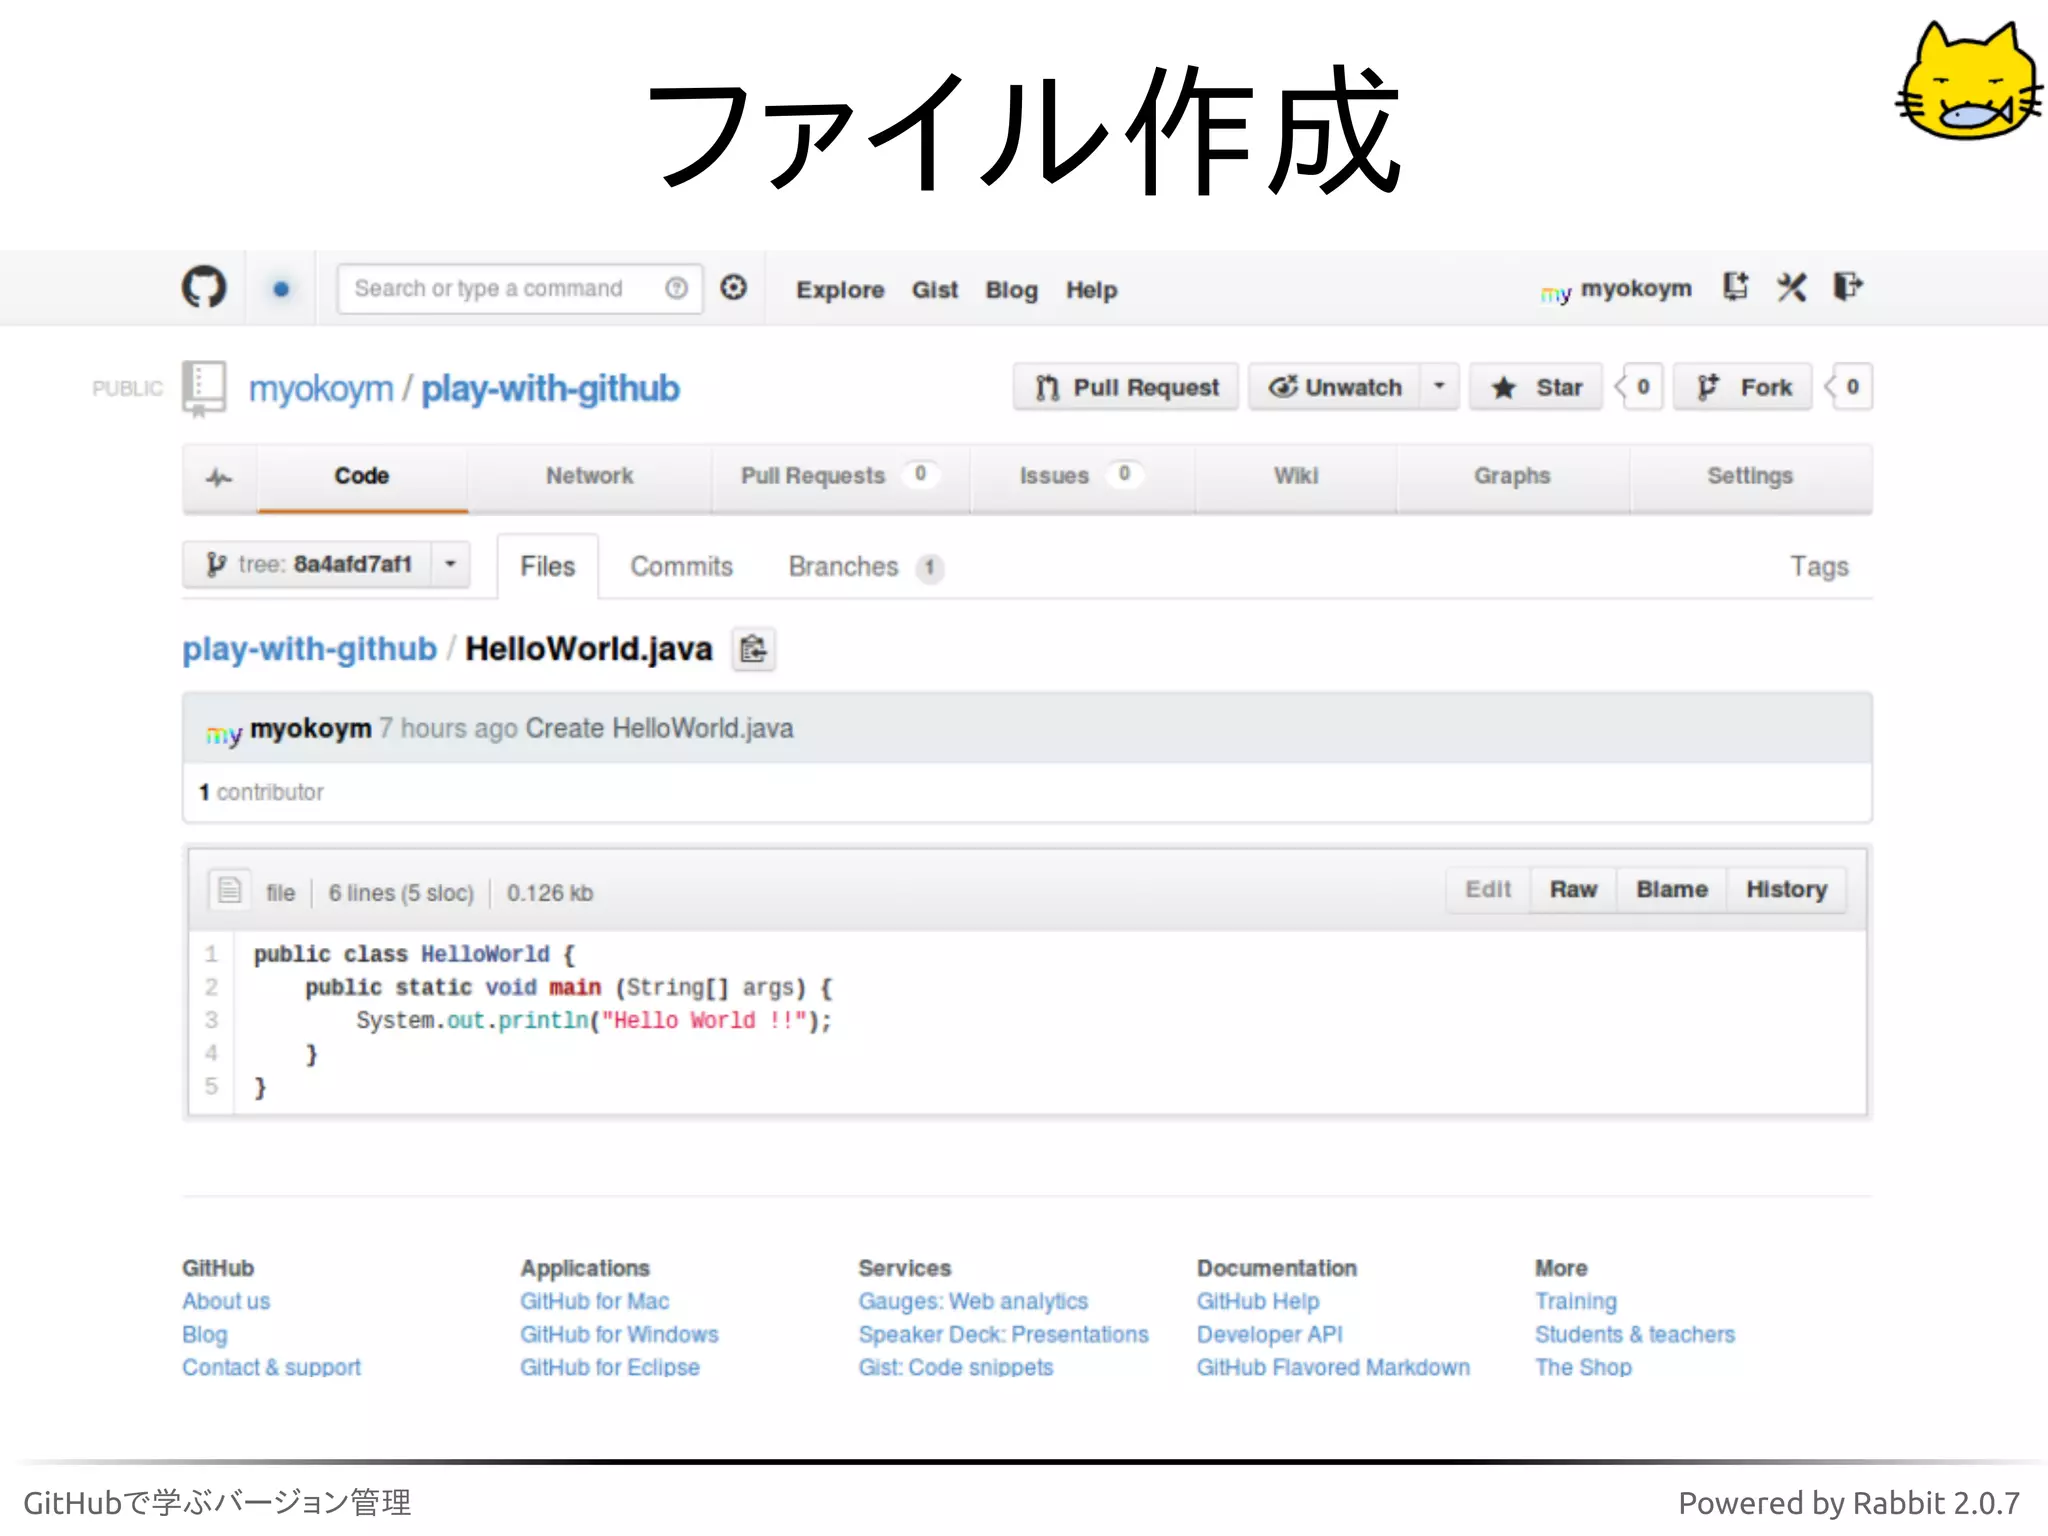This screenshot has height=1536, width=2048.
Task: Open The Shop footer link
Action: pyautogui.click(x=1583, y=1367)
